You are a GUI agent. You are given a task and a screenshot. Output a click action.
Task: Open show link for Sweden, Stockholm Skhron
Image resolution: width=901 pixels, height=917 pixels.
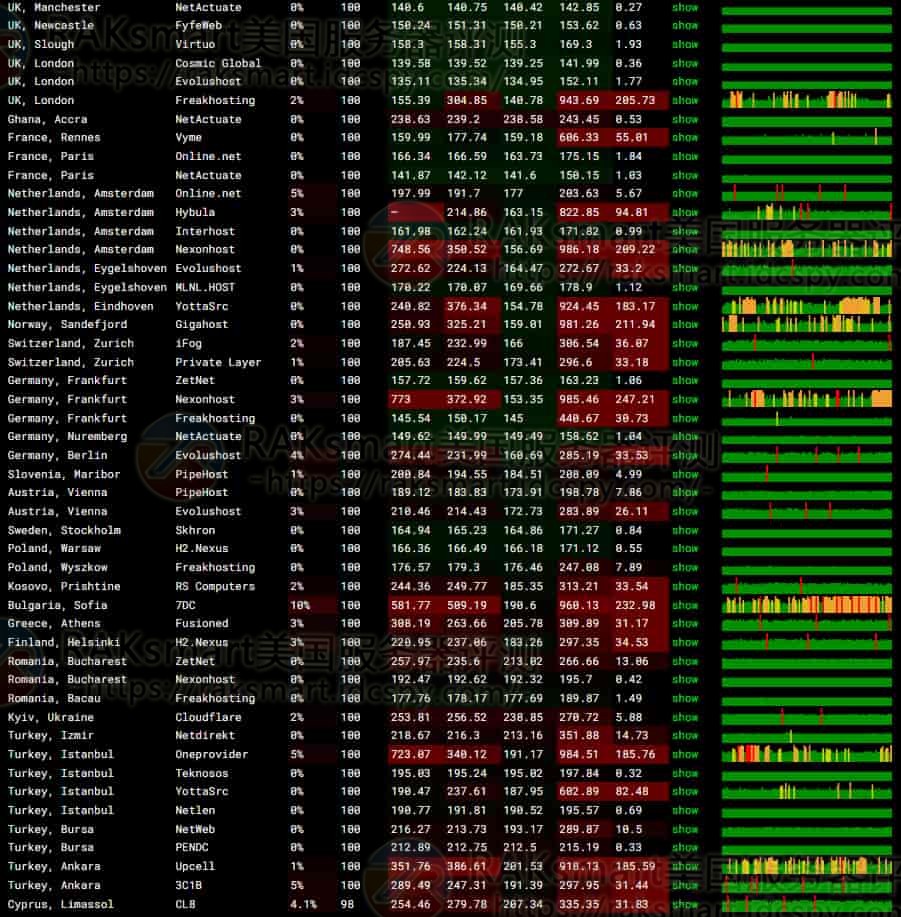pyautogui.click(x=685, y=530)
